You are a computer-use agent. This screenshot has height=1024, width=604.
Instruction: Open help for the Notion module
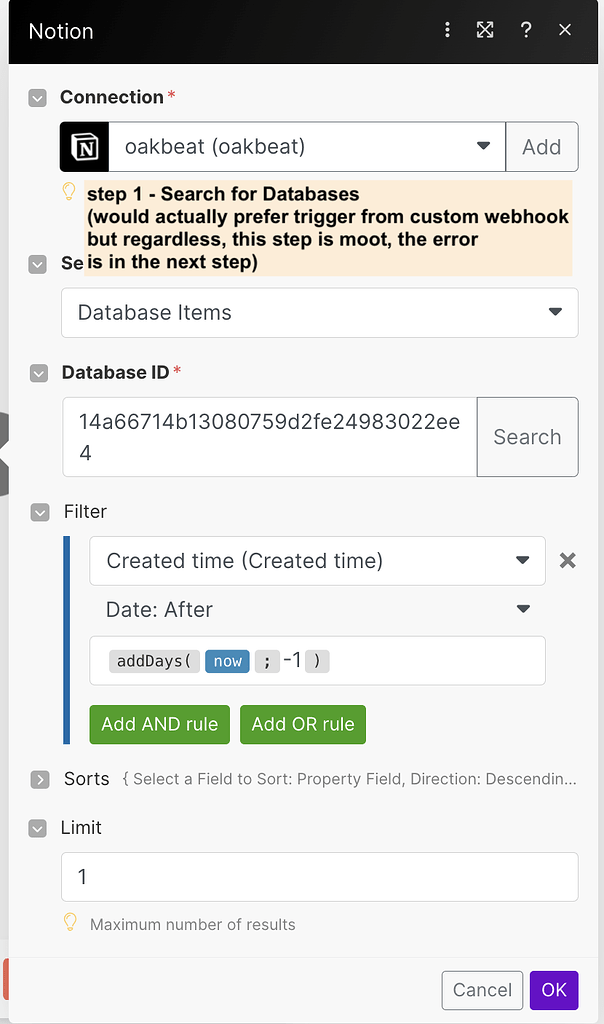tap(526, 30)
